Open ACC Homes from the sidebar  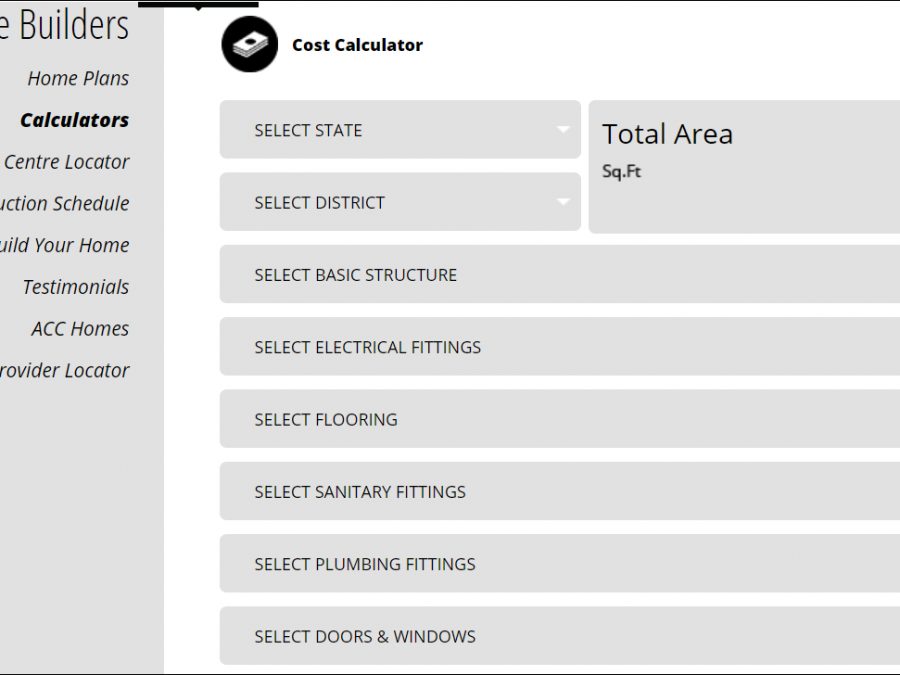tap(80, 329)
